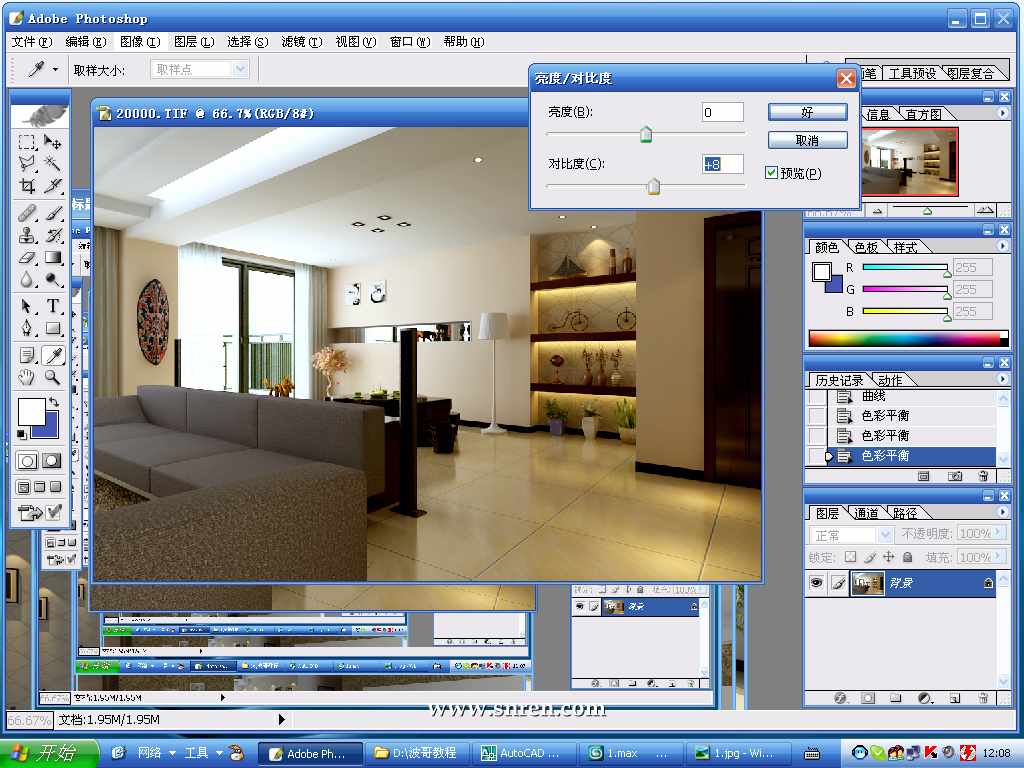This screenshot has width=1024, height=768.
Task: Open the History panel flyout menu
Action: tap(1002, 379)
